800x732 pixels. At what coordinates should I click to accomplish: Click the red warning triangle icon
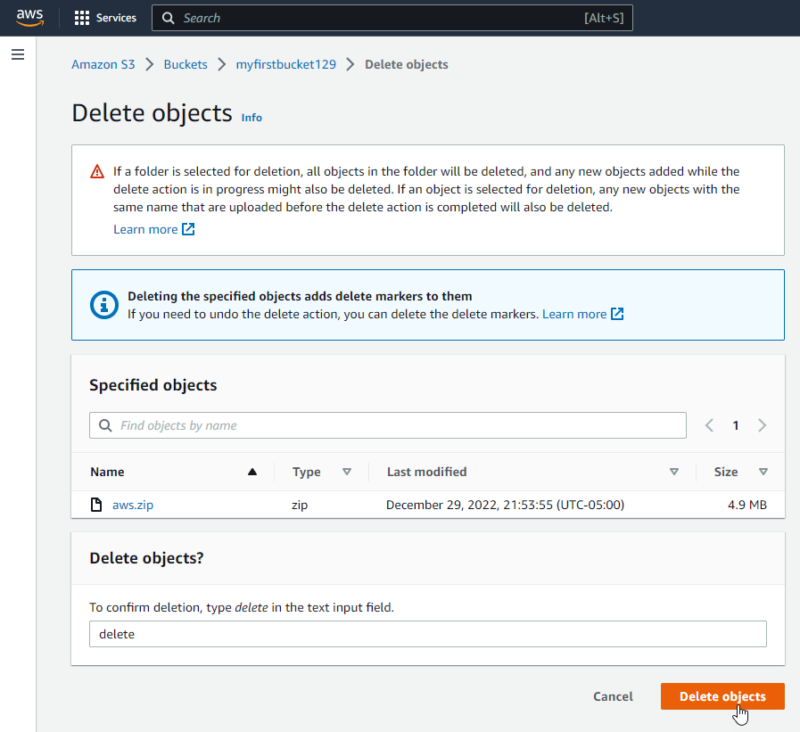pyautogui.click(x=97, y=170)
